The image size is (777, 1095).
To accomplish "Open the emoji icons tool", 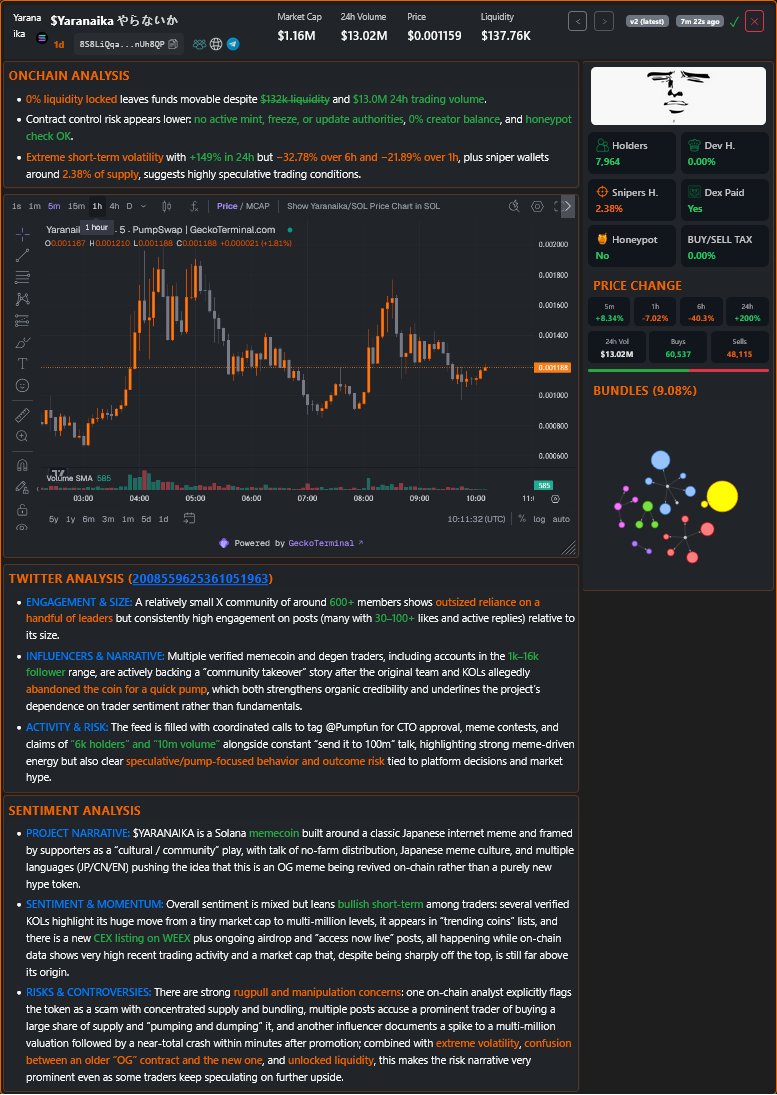I will 22,385.
